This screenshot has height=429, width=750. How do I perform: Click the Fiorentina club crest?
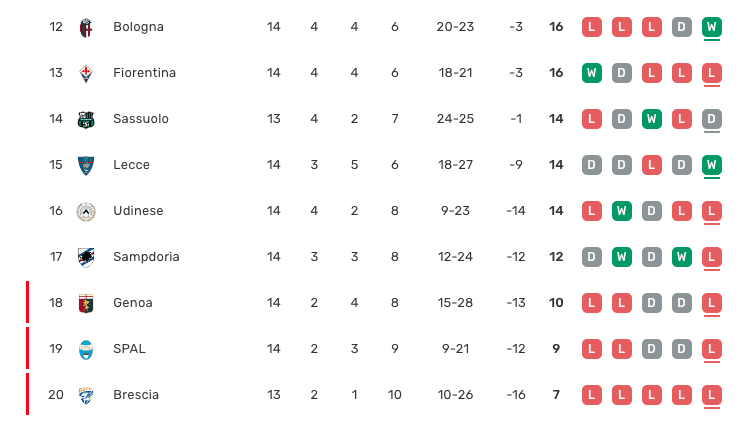click(x=85, y=73)
